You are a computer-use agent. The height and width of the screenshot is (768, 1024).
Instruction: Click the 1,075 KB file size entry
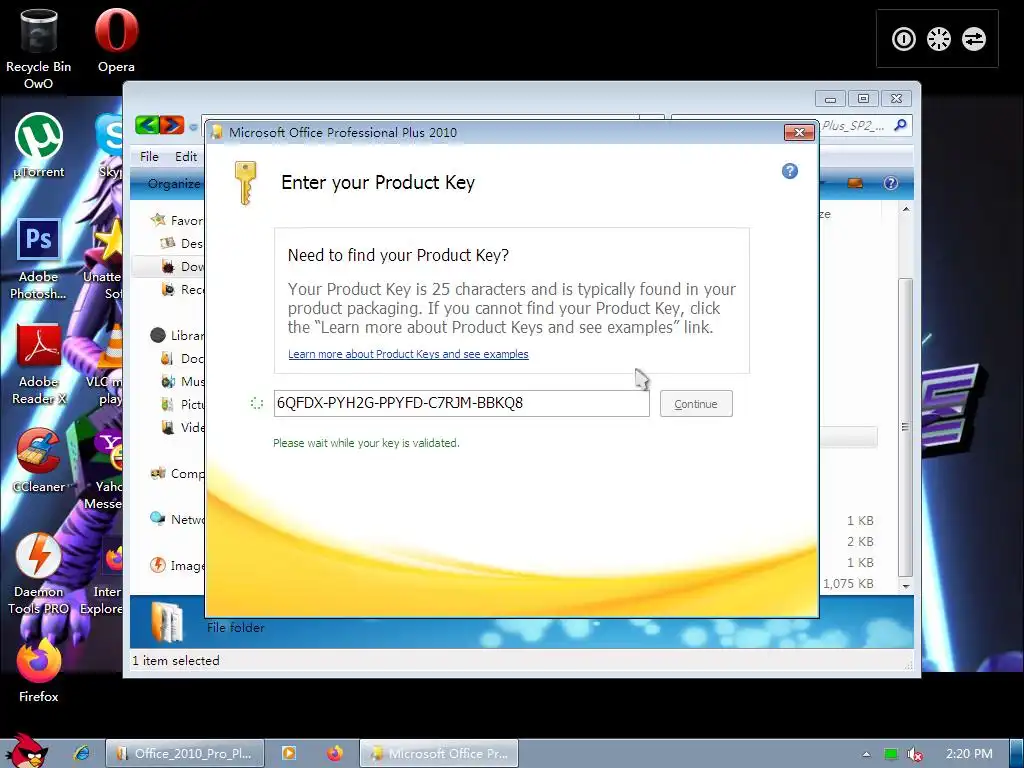(848, 584)
